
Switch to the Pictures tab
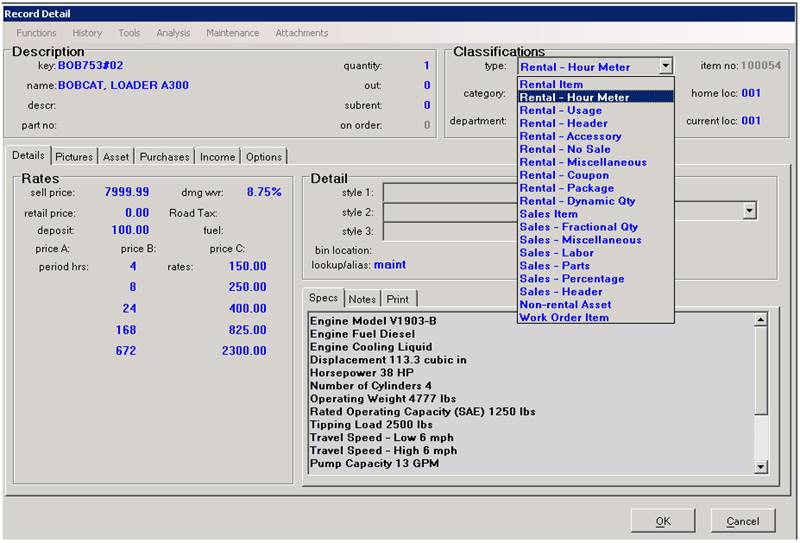click(74, 157)
